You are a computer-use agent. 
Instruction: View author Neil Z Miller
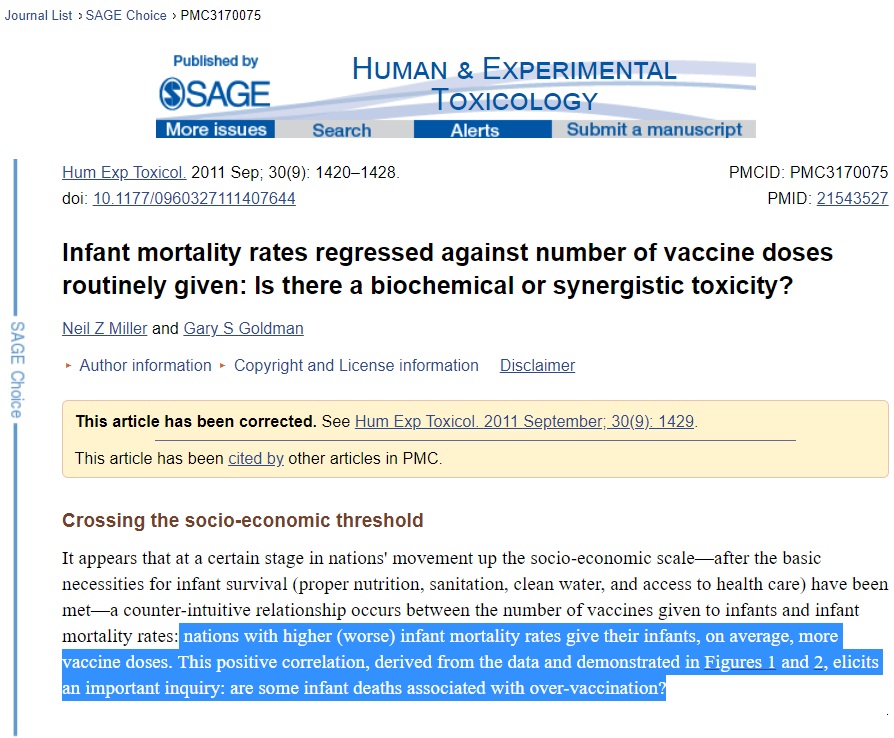[x=104, y=328]
